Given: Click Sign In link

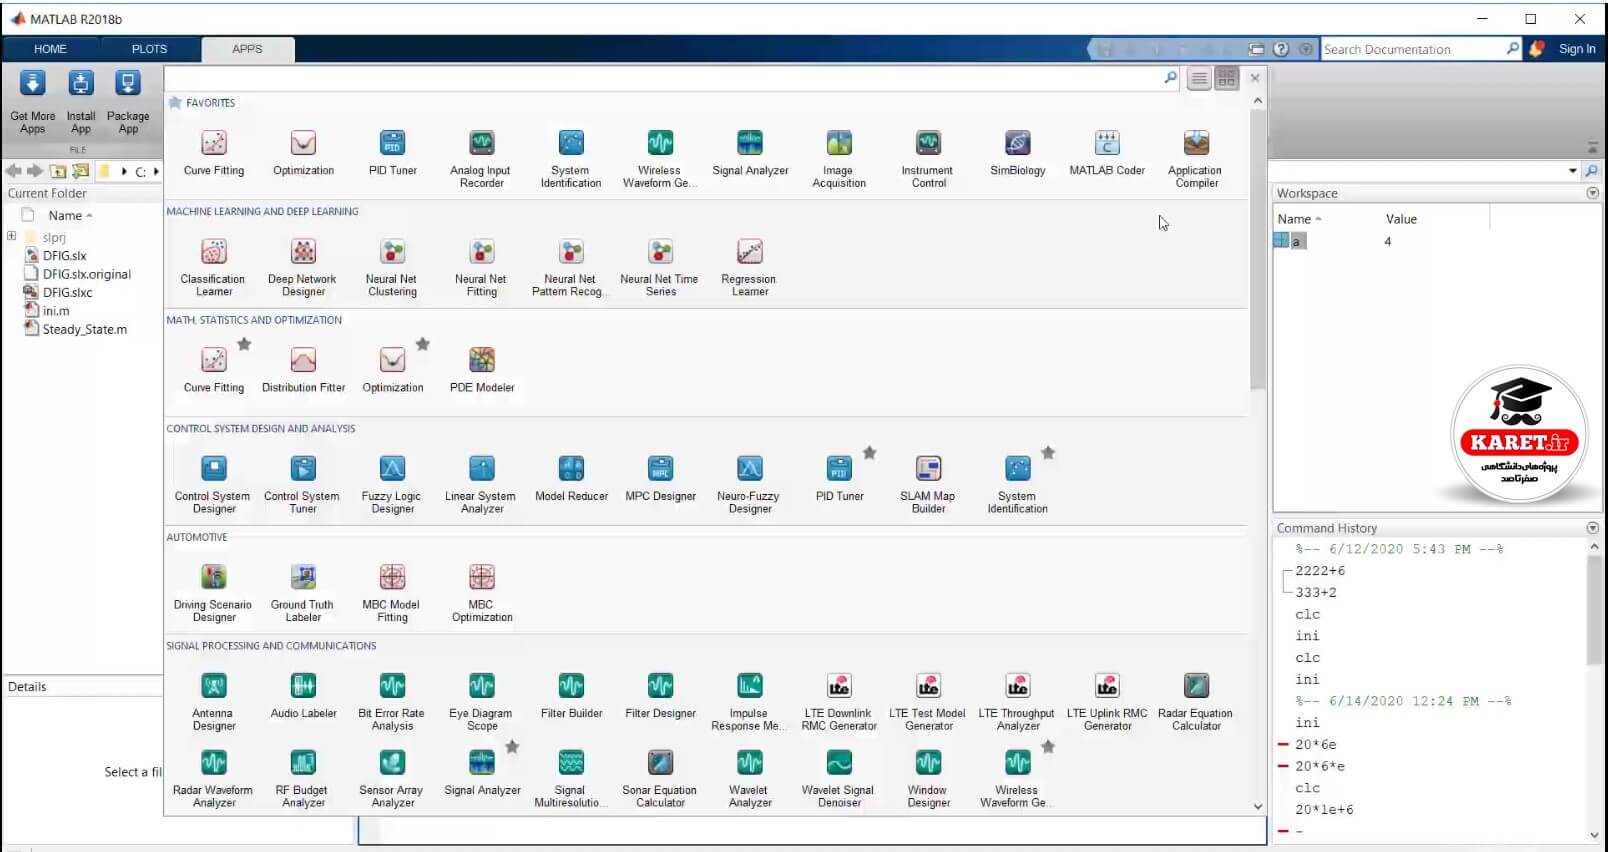Looking at the screenshot, I should pyautogui.click(x=1577, y=49).
